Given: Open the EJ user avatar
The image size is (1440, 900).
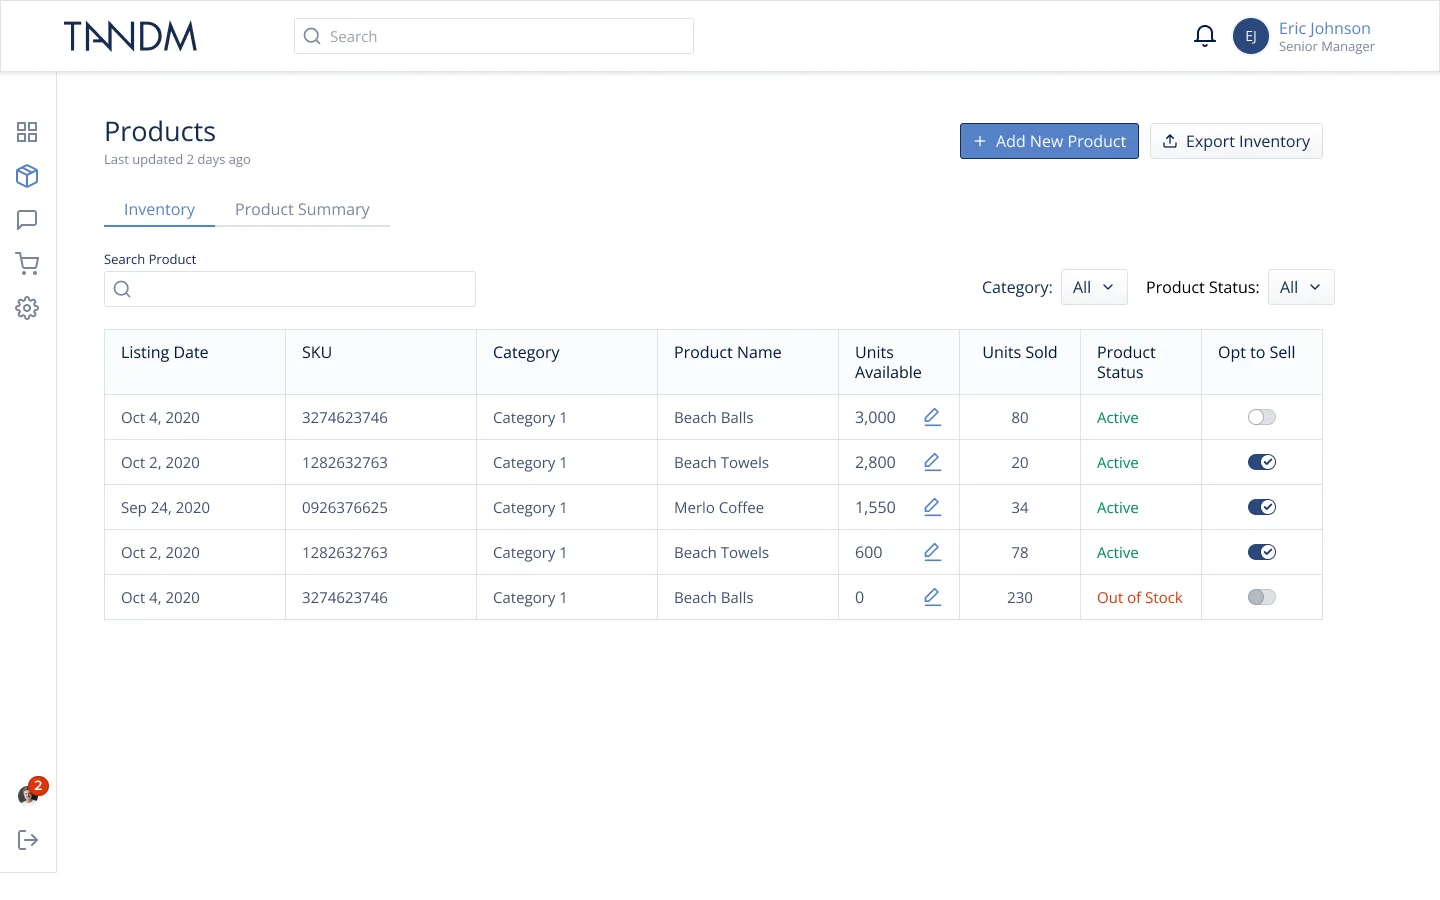Looking at the screenshot, I should [x=1251, y=36].
